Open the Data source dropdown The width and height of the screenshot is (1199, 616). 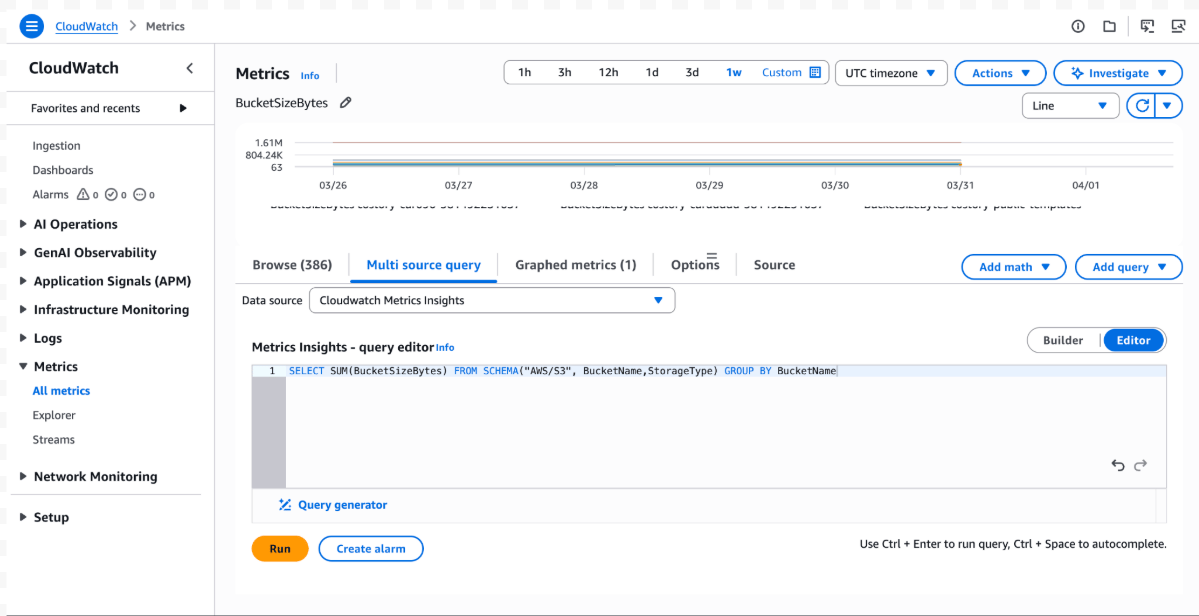[x=492, y=300]
